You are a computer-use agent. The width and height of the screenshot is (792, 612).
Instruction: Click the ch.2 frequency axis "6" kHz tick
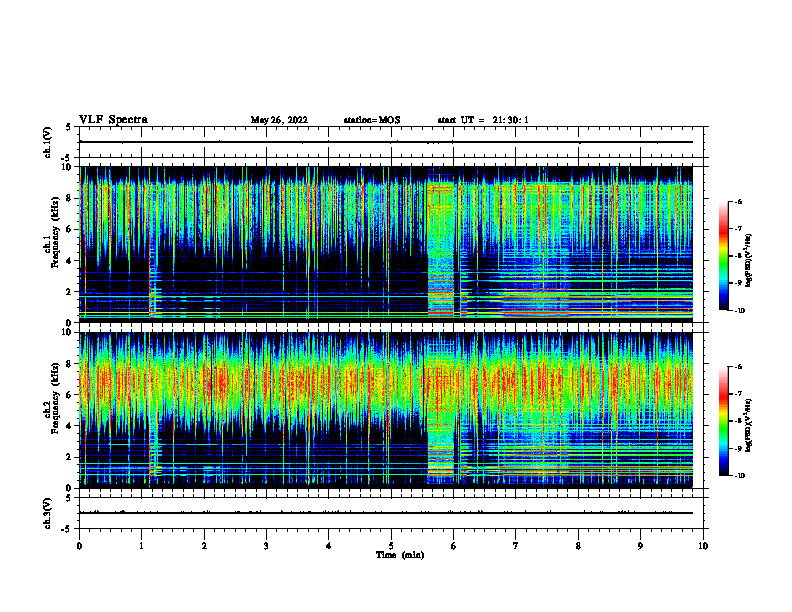pos(70,395)
